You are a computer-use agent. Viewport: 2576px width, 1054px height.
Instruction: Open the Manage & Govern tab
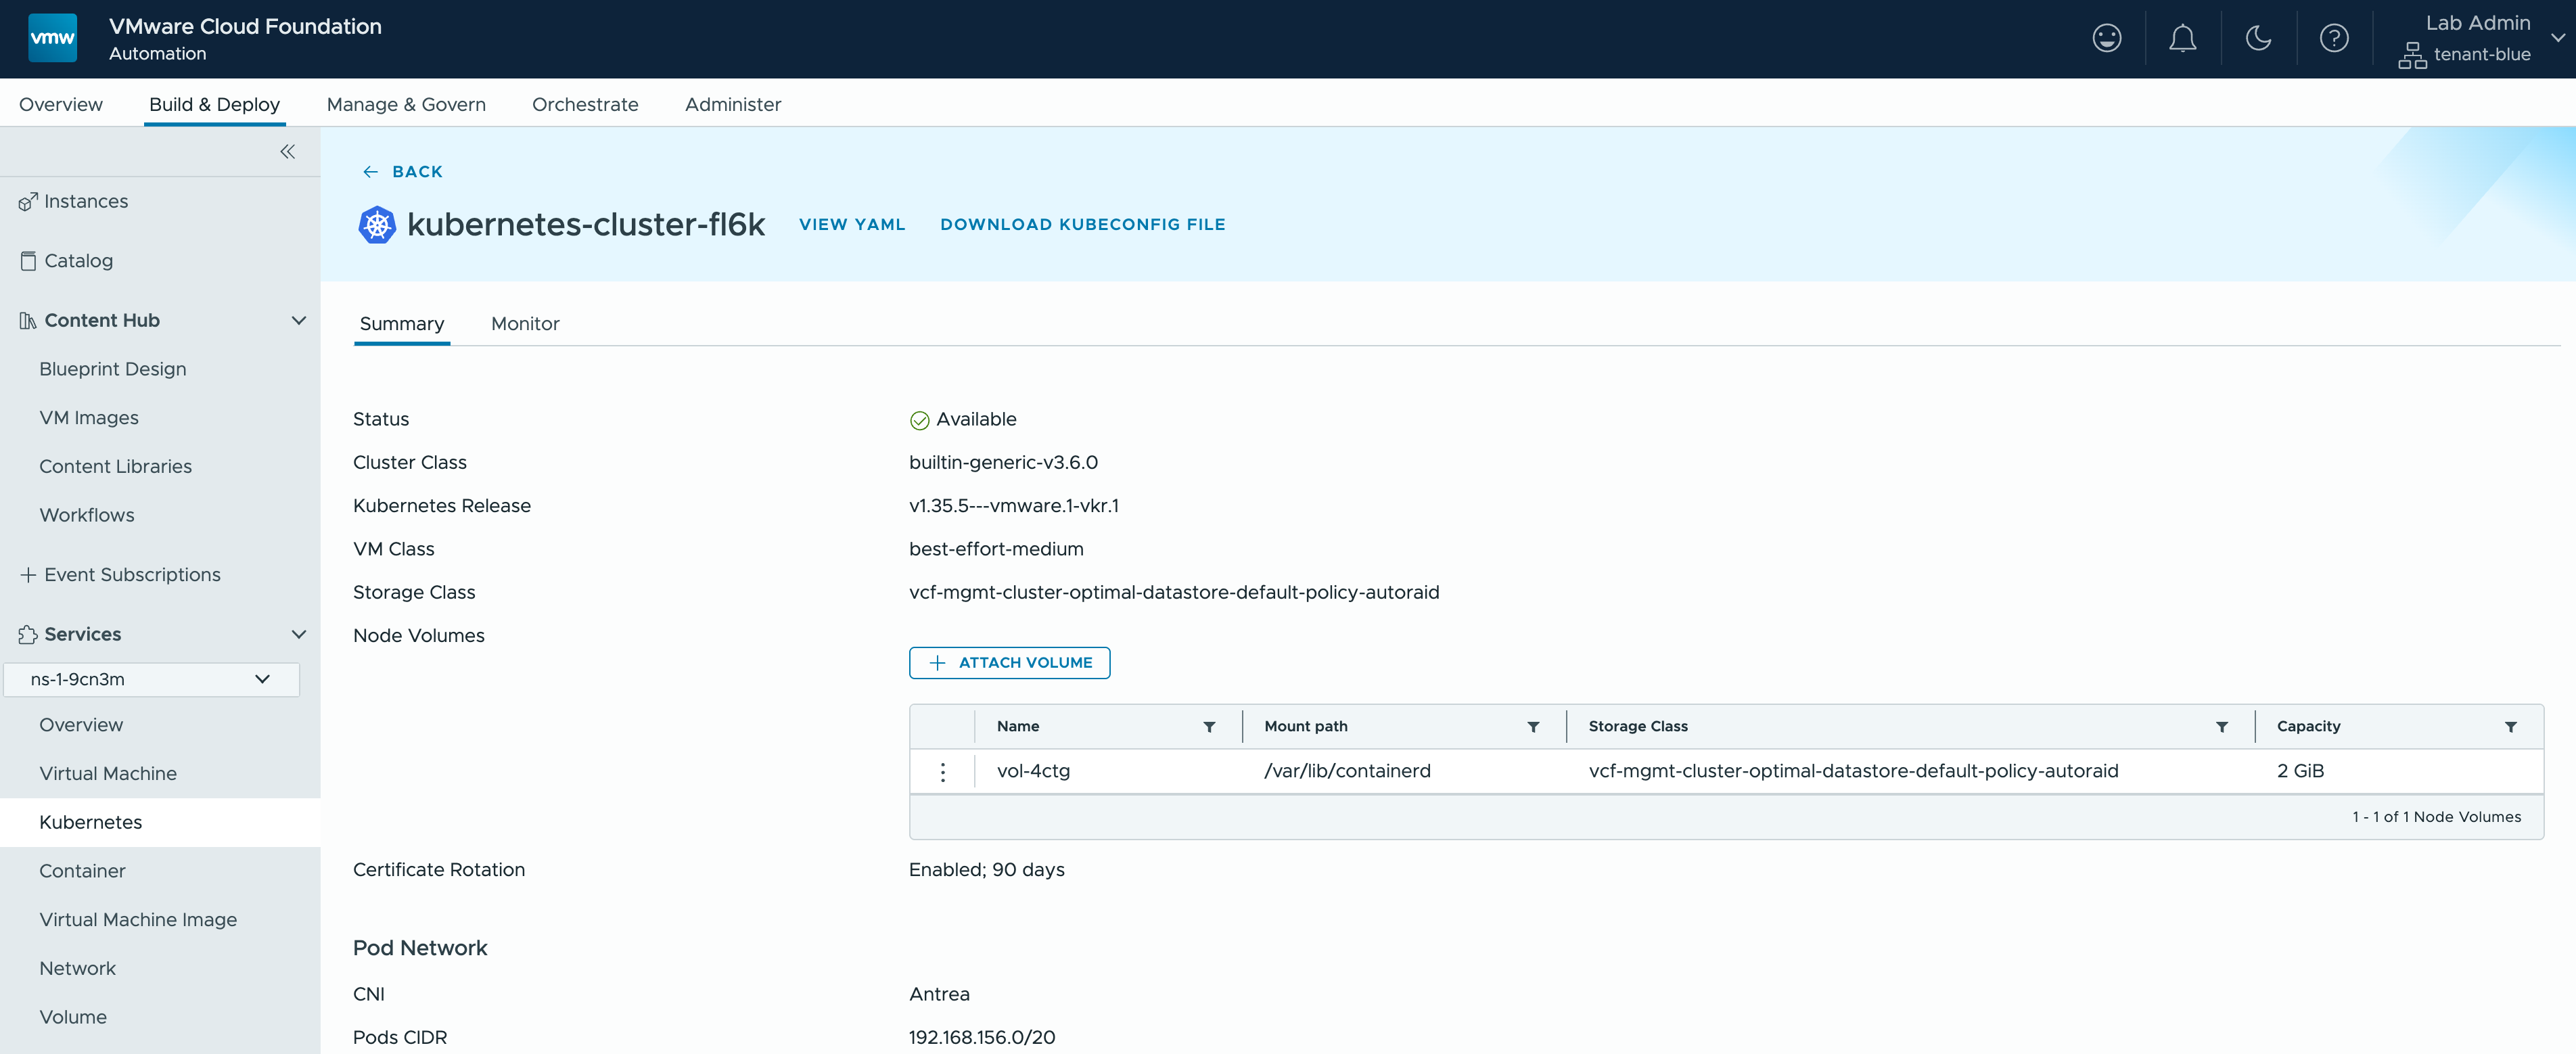(406, 104)
